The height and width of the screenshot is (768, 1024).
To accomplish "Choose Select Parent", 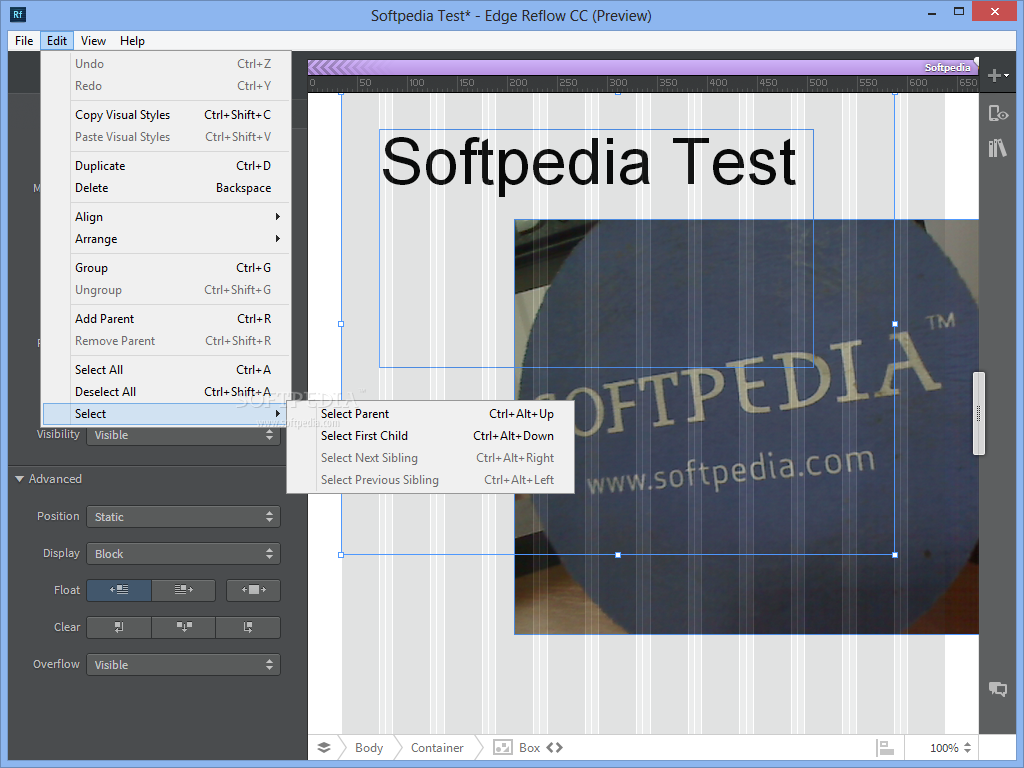I will [431, 414].
